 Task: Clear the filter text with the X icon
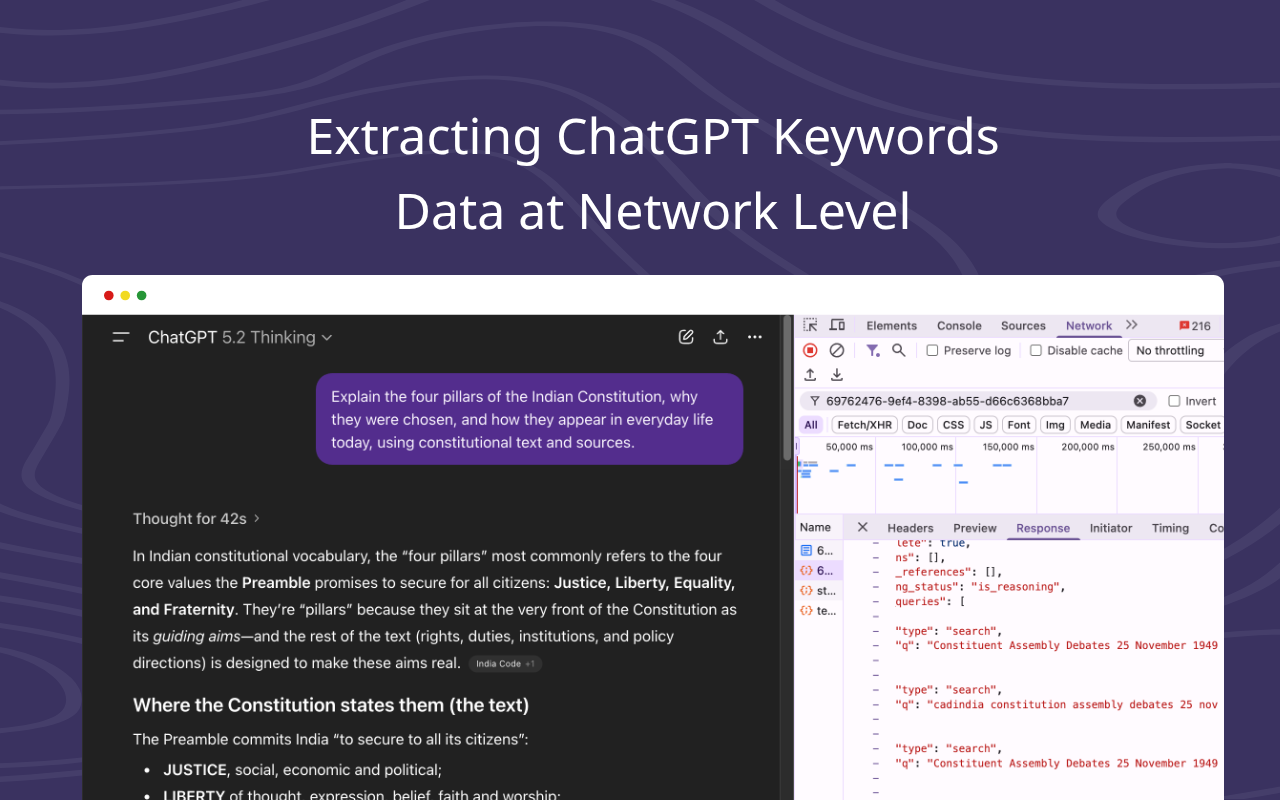1140,401
